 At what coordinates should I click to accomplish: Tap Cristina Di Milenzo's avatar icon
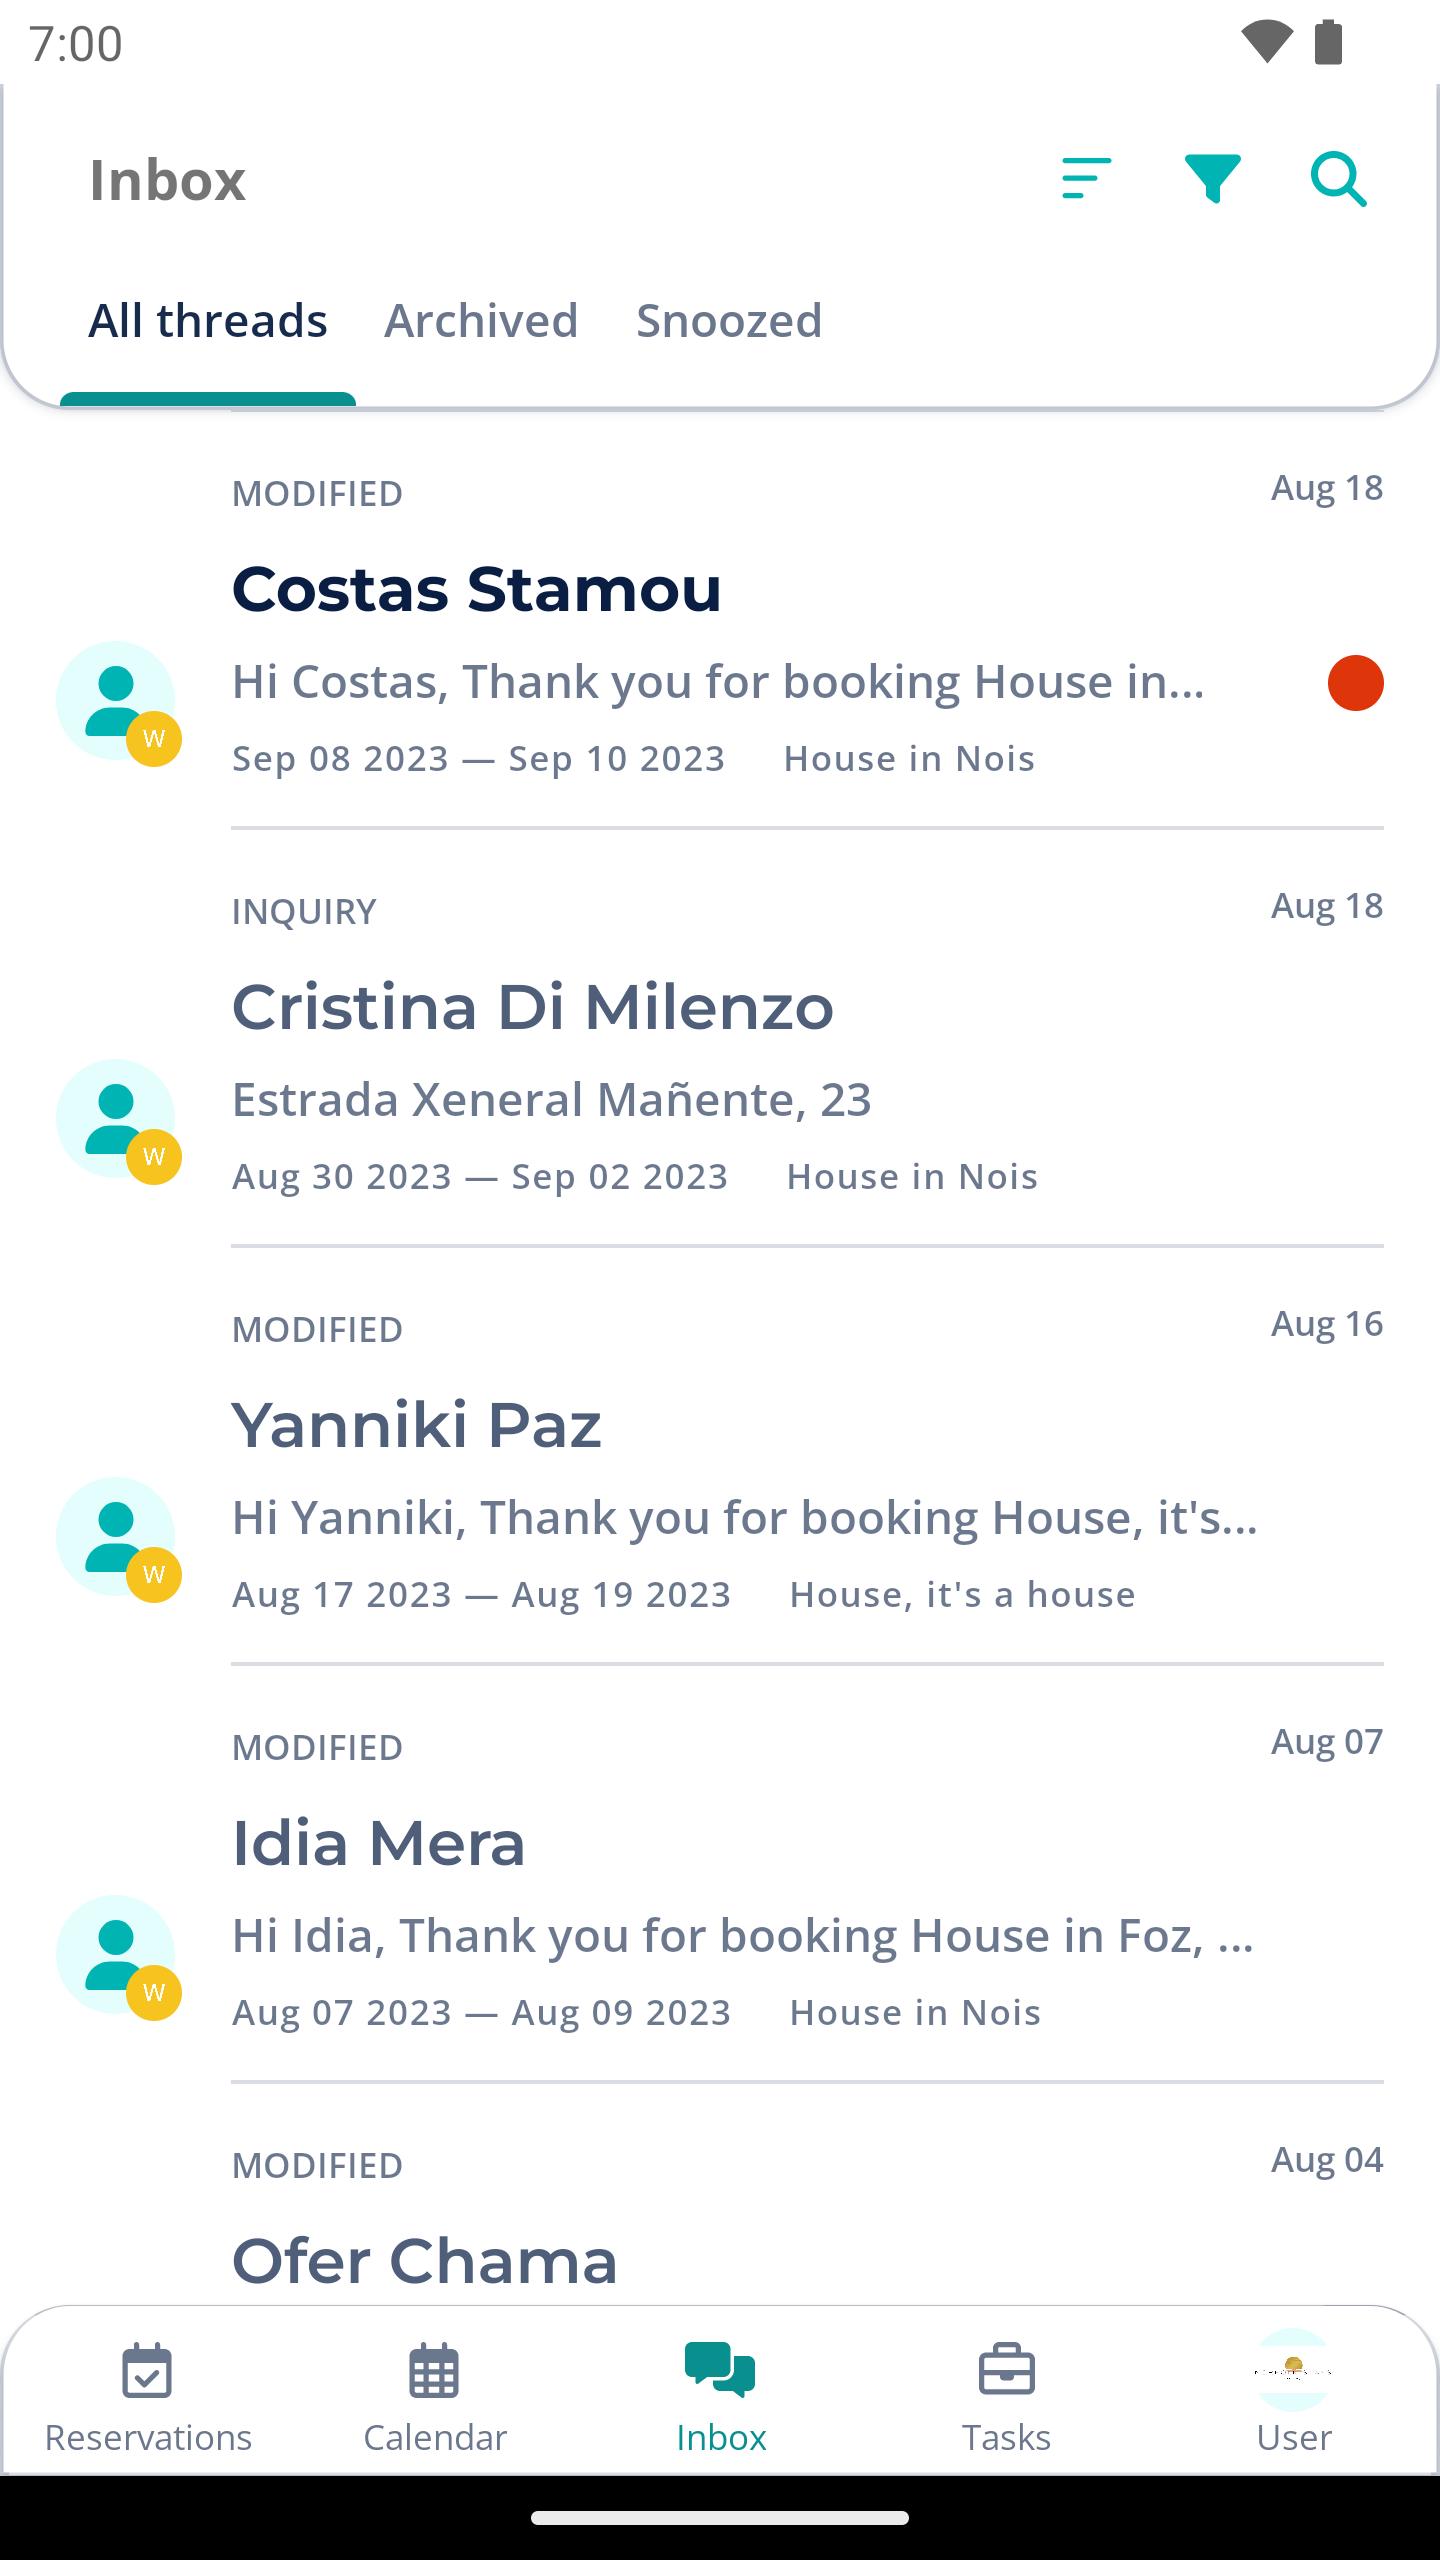click(x=118, y=1120)
